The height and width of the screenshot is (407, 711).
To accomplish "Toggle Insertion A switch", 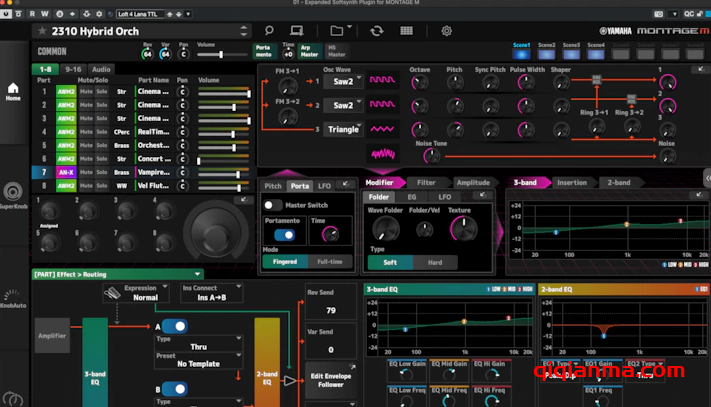I will coord(175,326).
